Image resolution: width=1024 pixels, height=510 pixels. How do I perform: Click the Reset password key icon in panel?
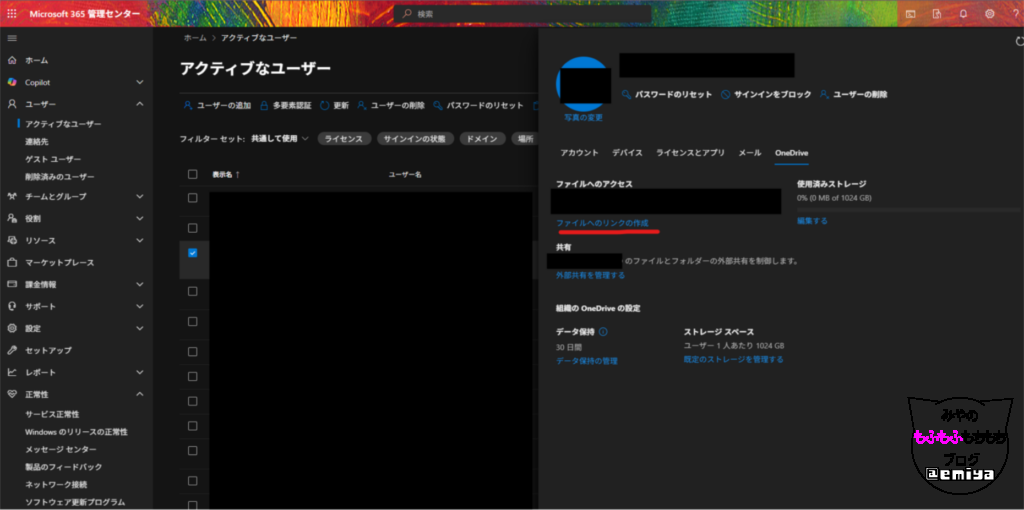(626, 94)
